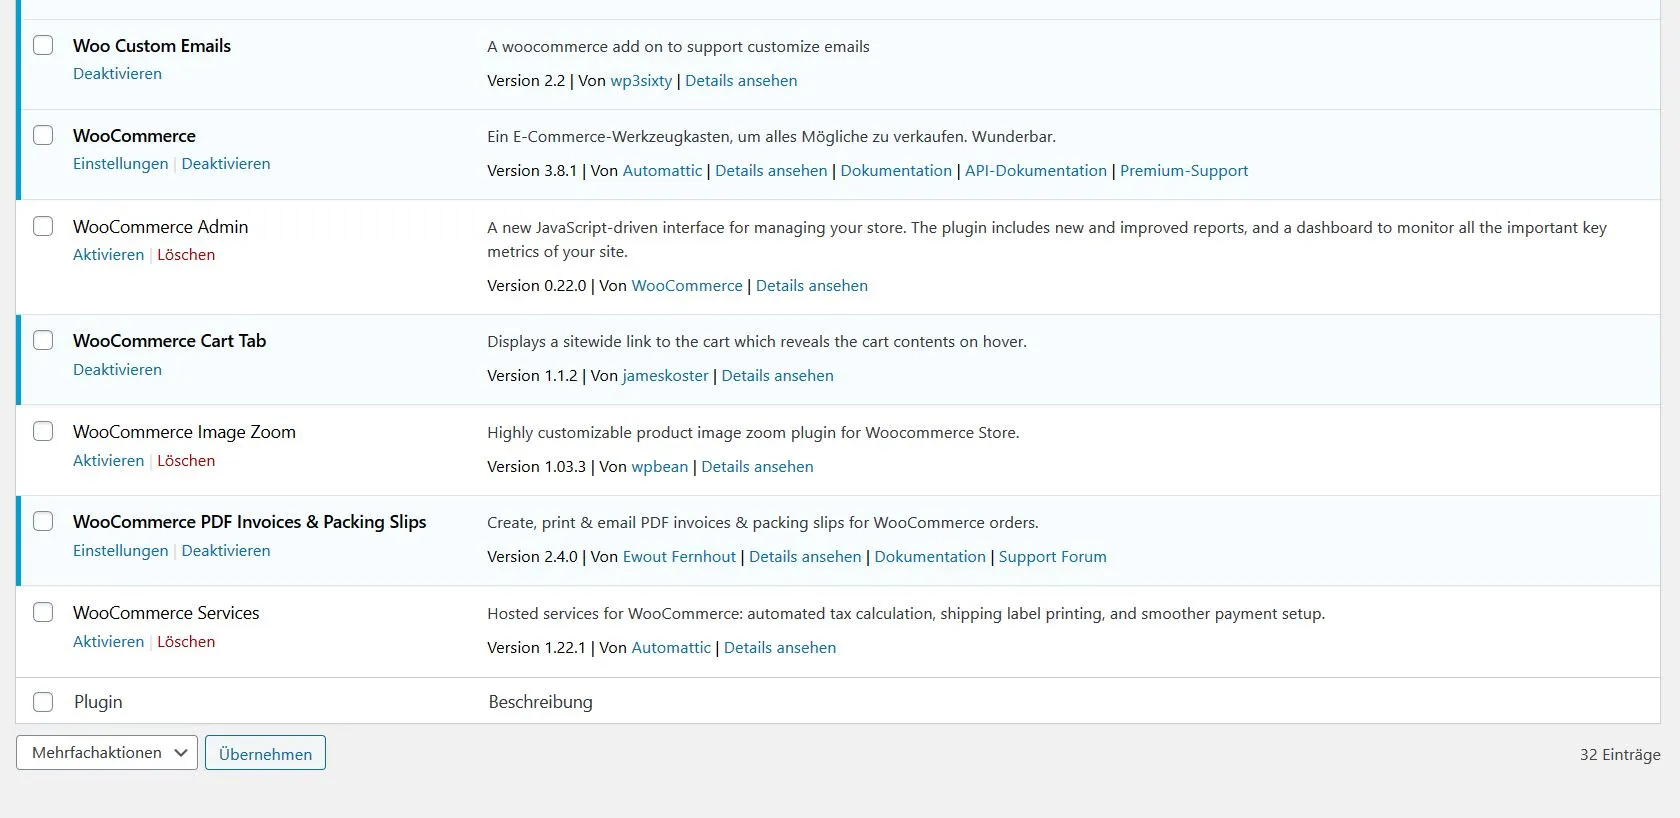Open Einstellungen for PDF Invoices & Packing Slips
Viewport: 1680px width, 818px height.
point(120,551)
